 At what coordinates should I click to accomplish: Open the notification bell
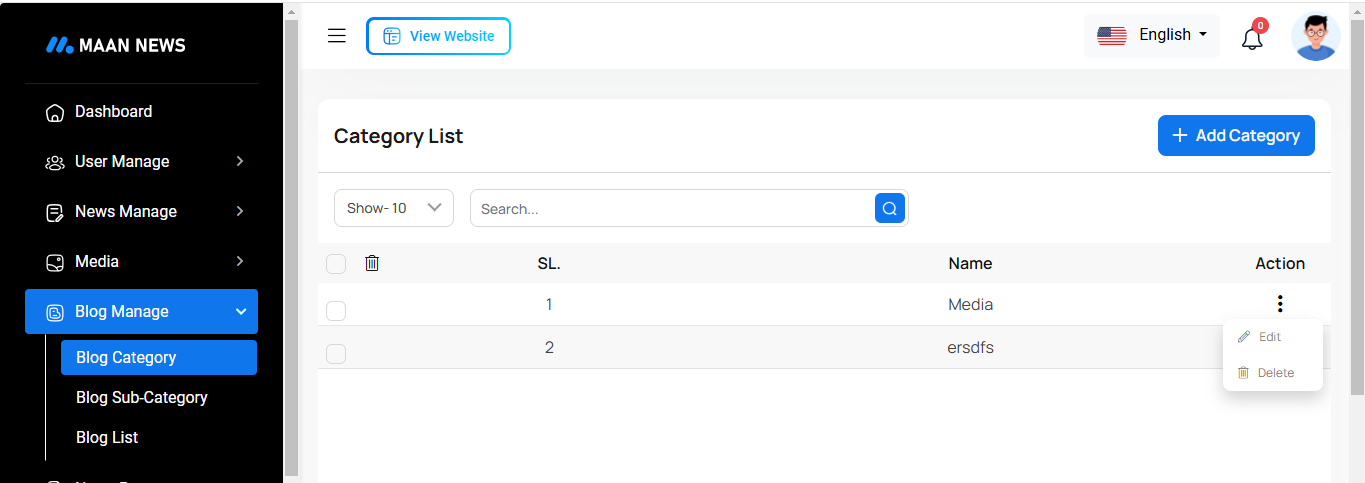pos(1252,38)
